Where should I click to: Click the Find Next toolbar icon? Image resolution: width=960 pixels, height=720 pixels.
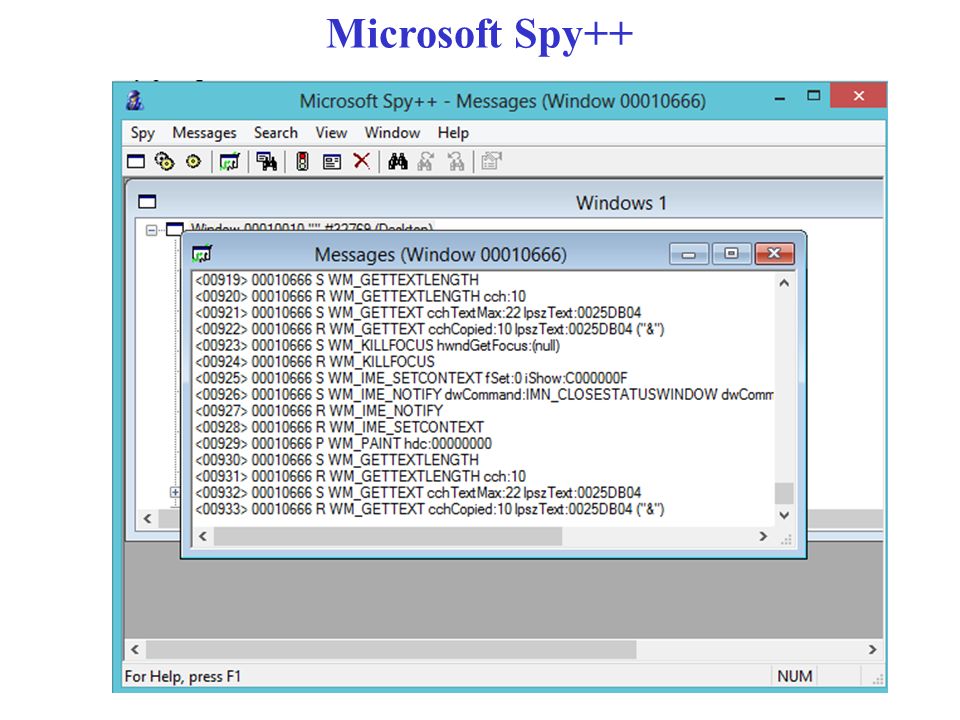(x=426, y=162)
